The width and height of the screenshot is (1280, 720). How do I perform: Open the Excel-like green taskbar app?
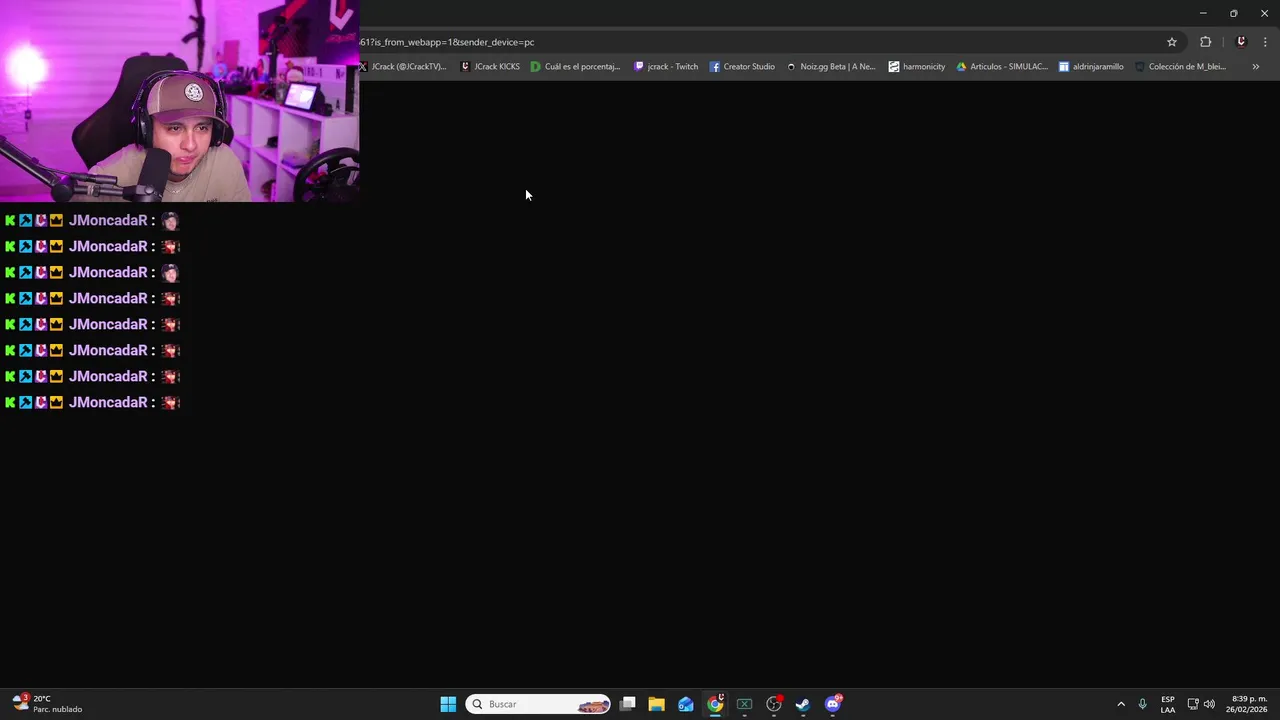(x=744, y=704)
